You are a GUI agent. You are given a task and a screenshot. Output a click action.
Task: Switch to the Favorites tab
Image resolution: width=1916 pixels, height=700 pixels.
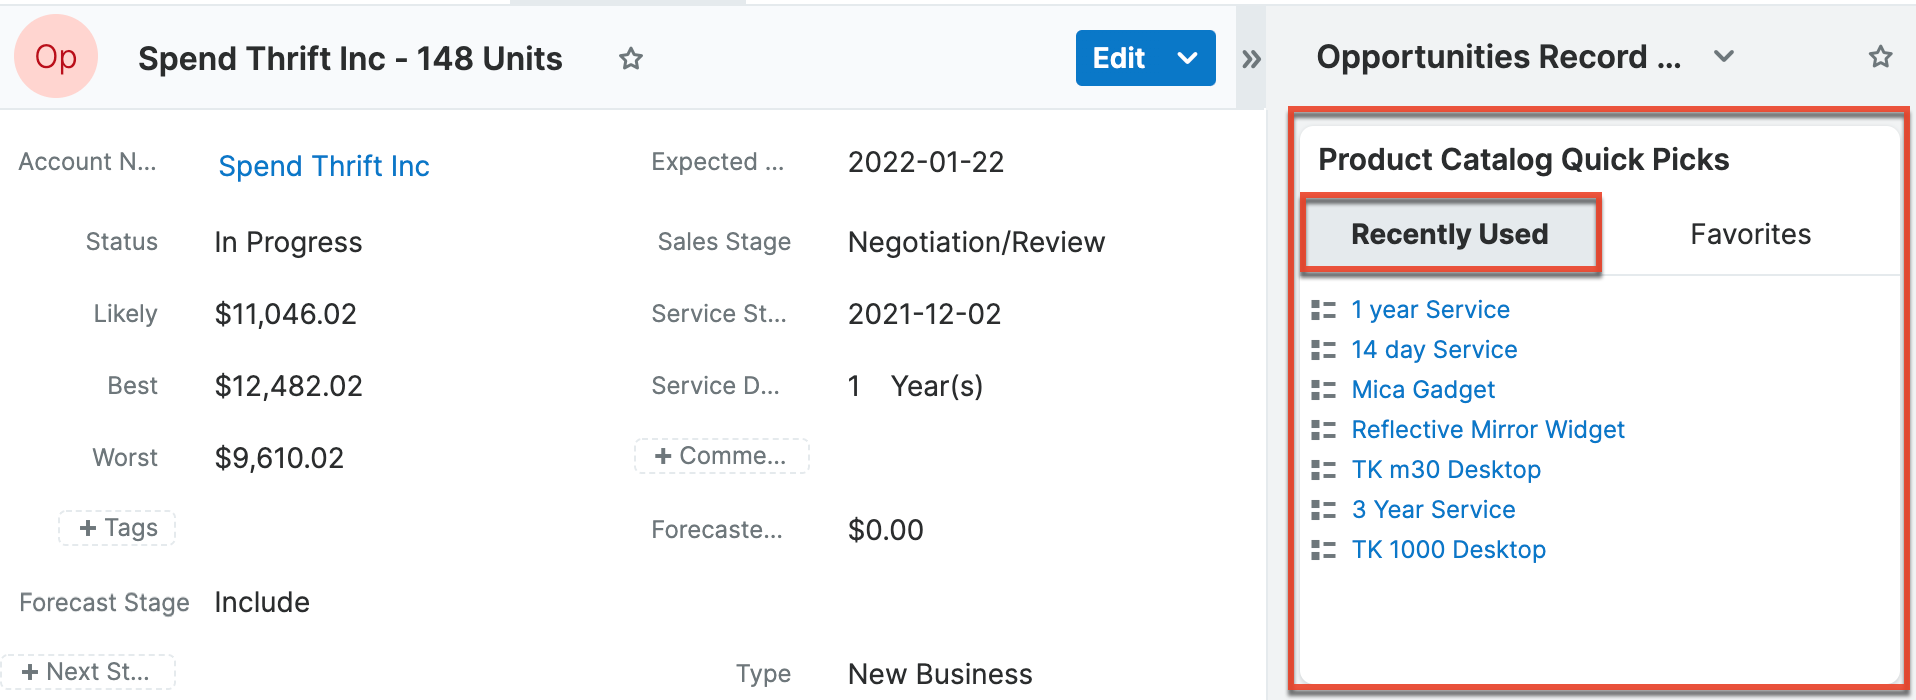point(1750,234)
